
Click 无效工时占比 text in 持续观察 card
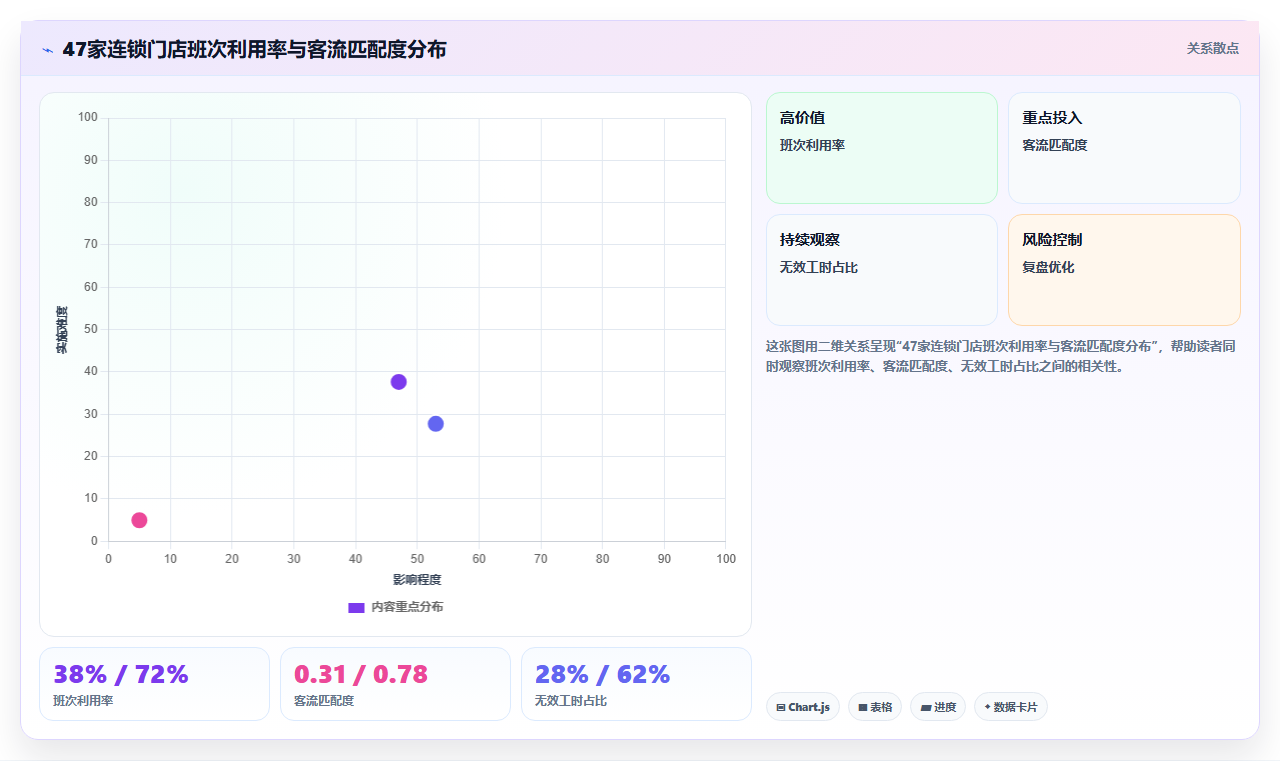pos(819,268)
